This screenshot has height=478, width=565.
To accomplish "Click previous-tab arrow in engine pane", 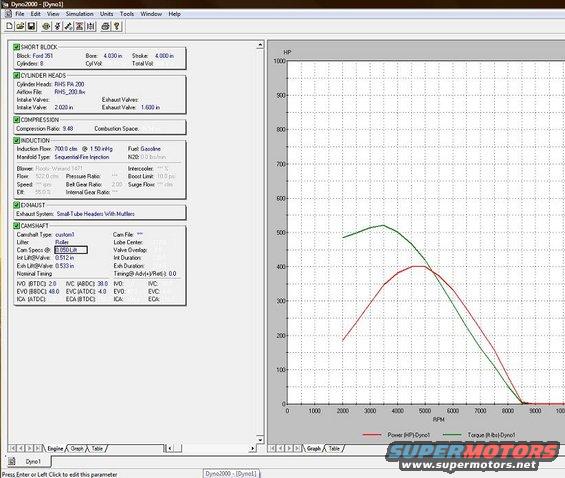I will [x=21, y=448].
